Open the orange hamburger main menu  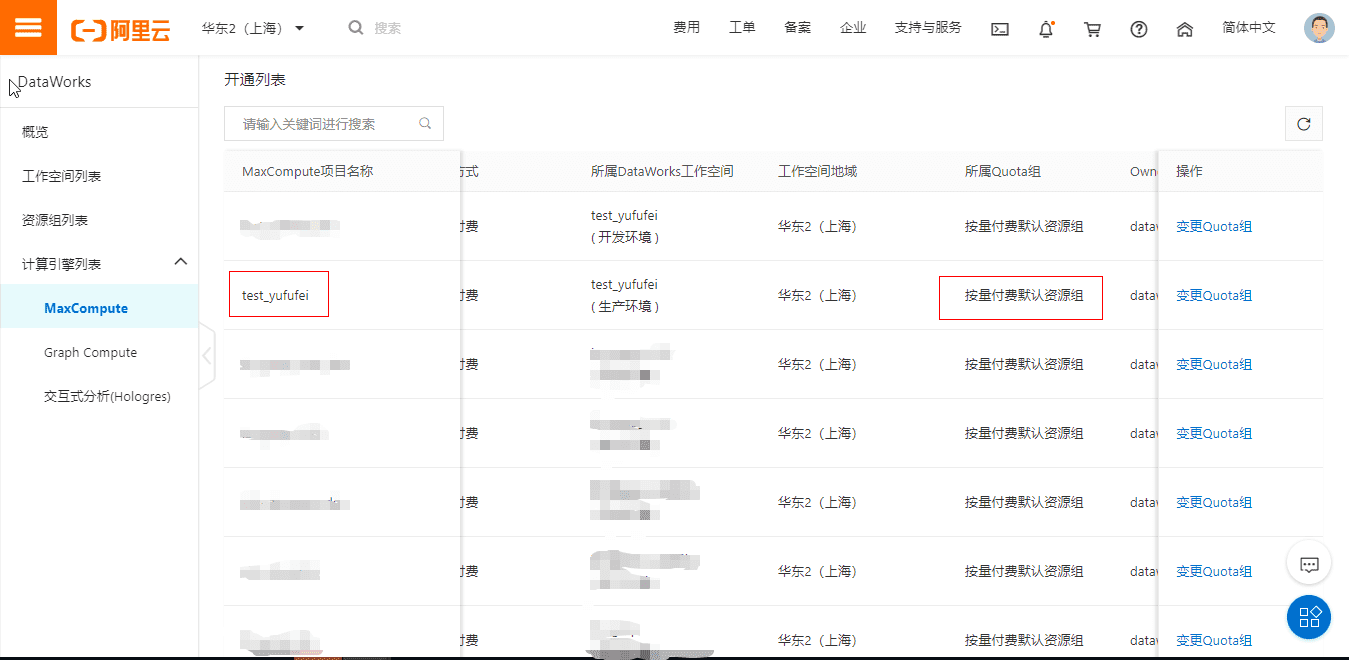pos(28,27)
